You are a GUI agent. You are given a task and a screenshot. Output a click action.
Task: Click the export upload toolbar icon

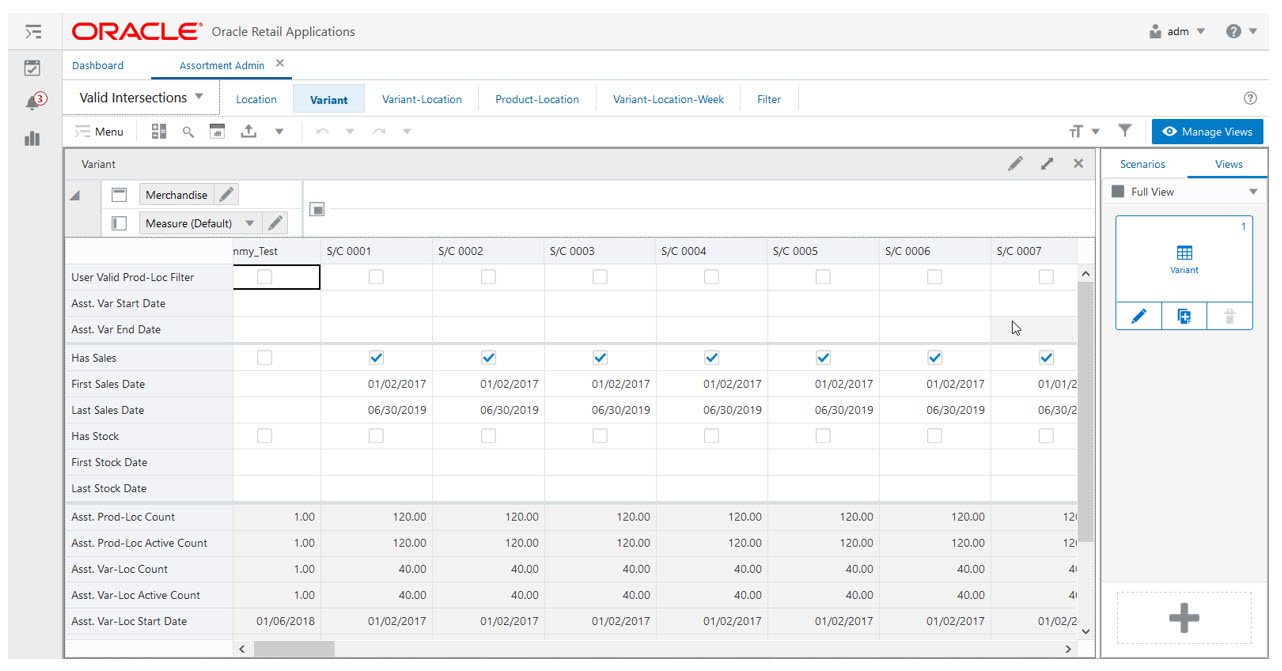249,131
